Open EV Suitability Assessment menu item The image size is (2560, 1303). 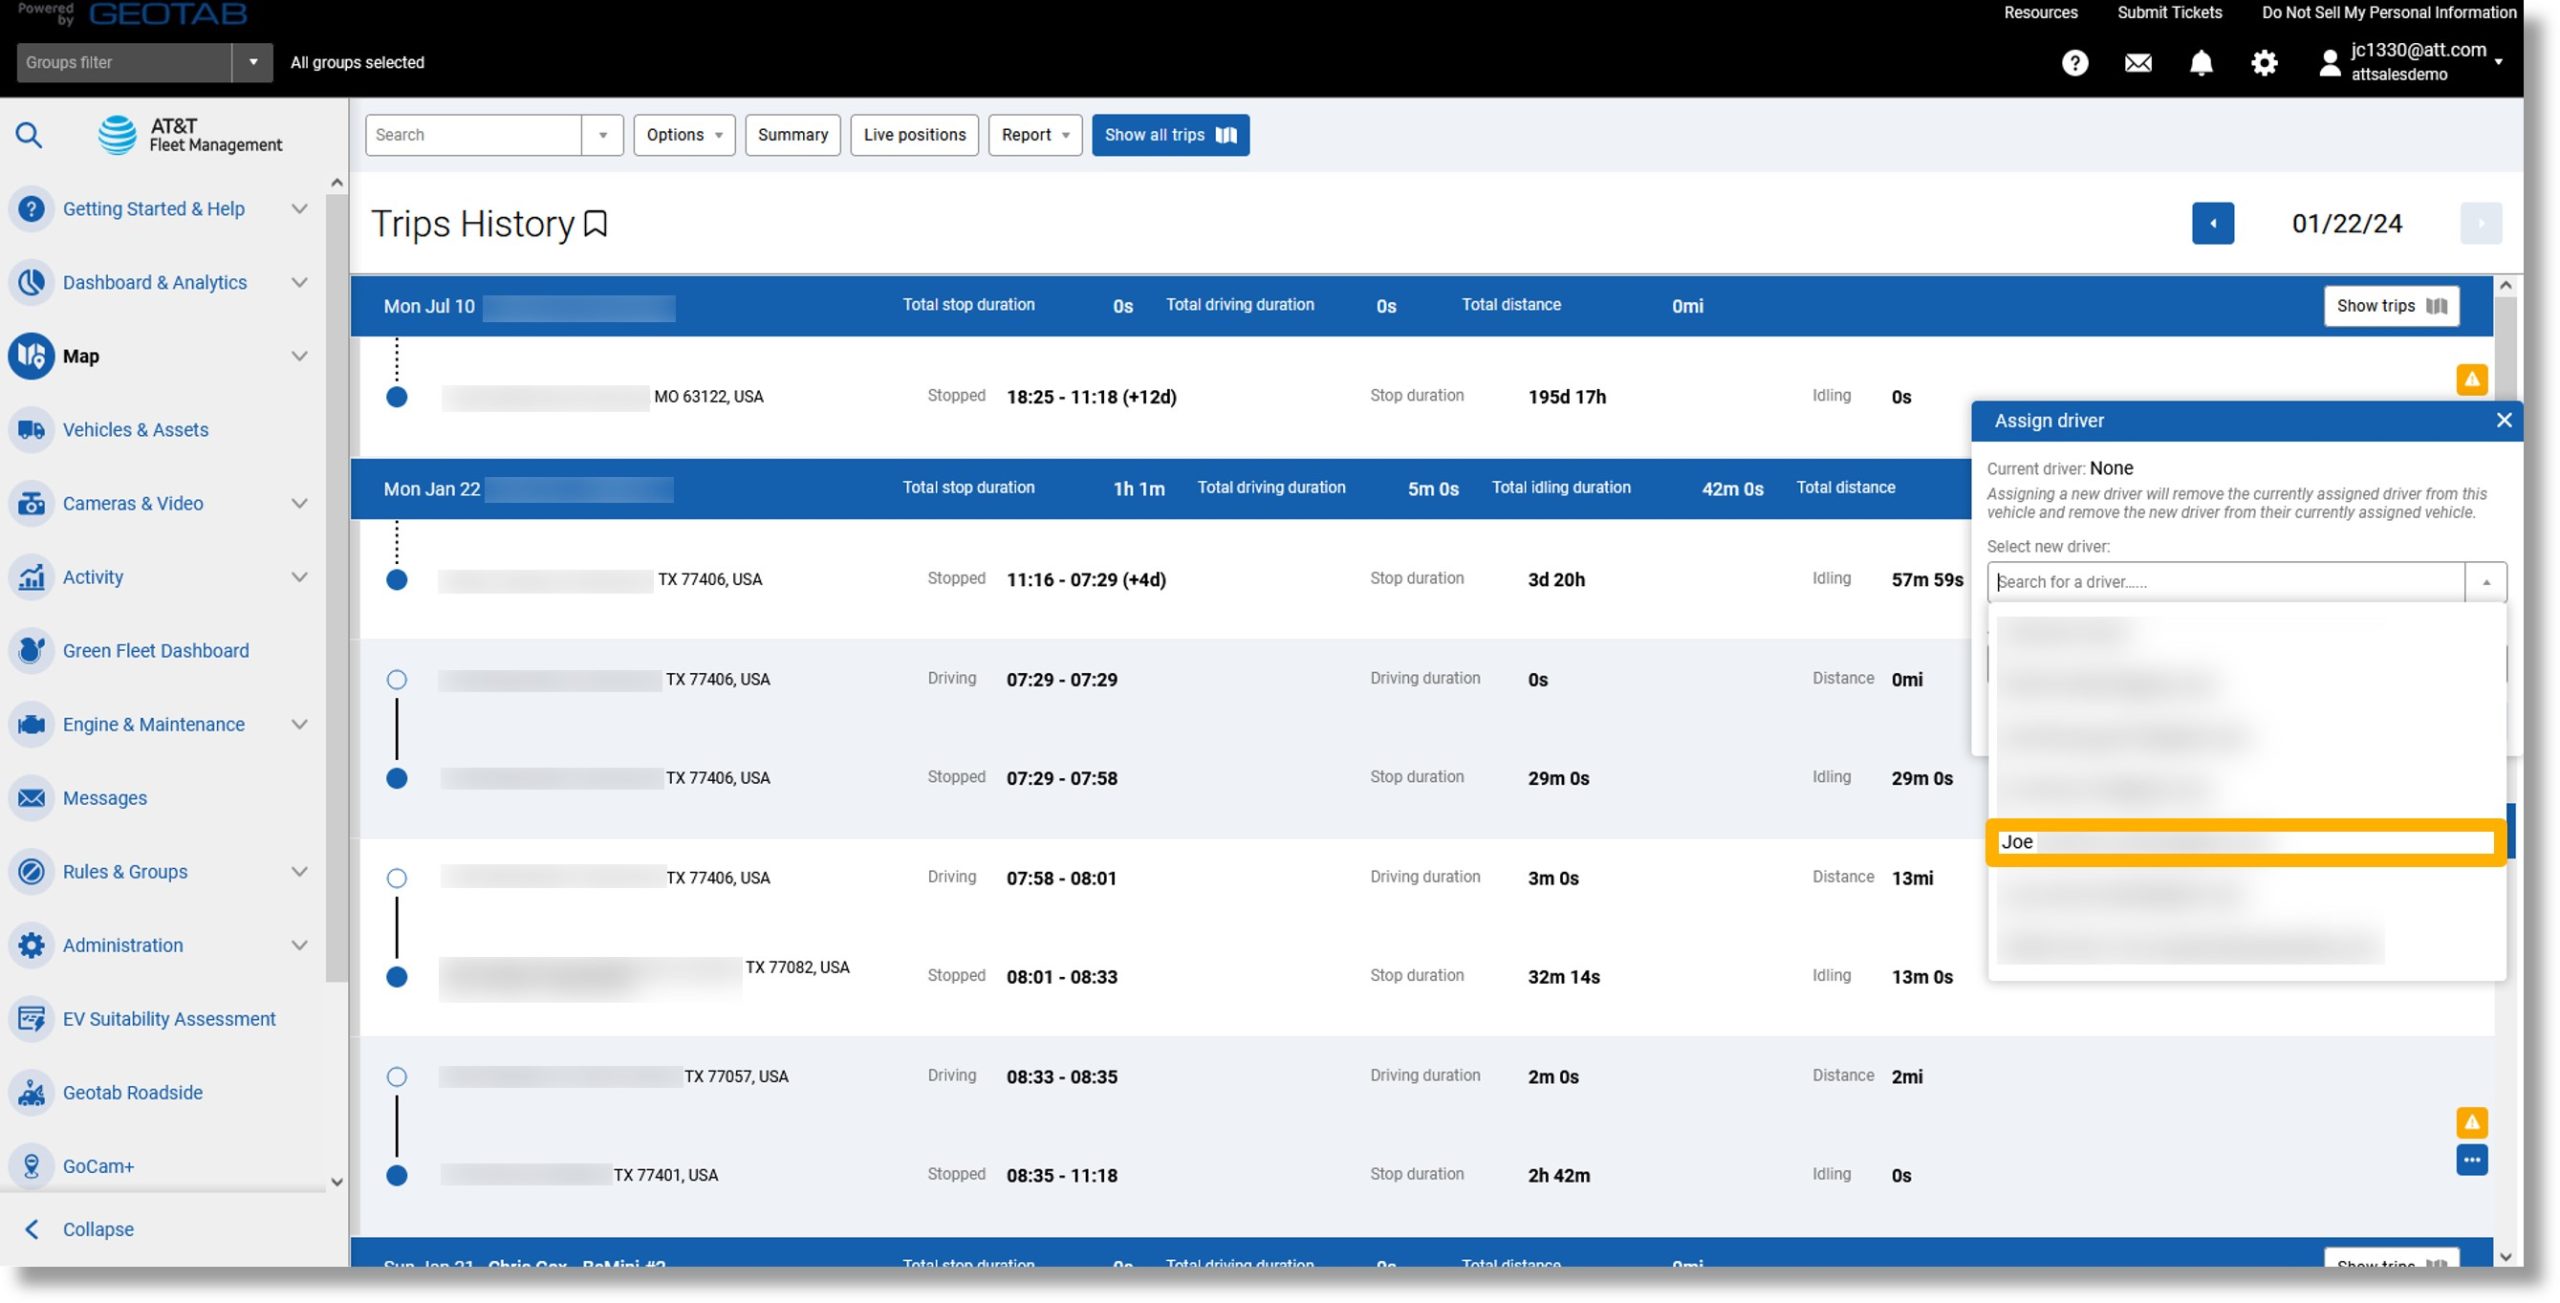[x=169, y=1019]
